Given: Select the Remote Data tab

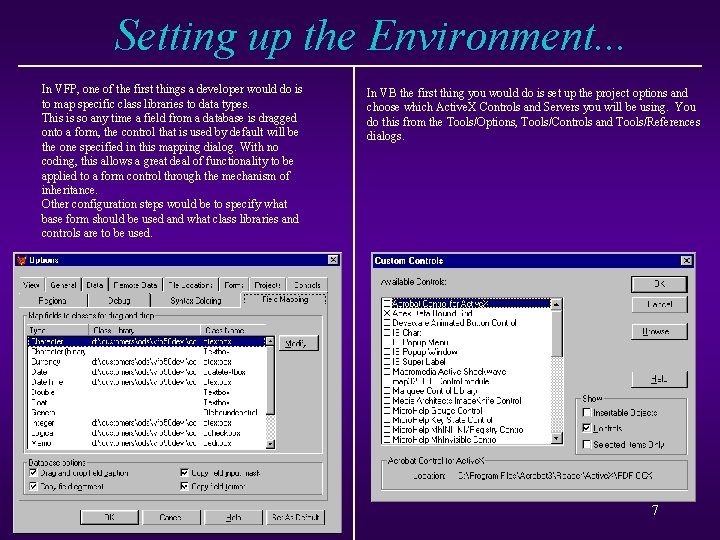Looking at the screenshot, I should [135, 285].
